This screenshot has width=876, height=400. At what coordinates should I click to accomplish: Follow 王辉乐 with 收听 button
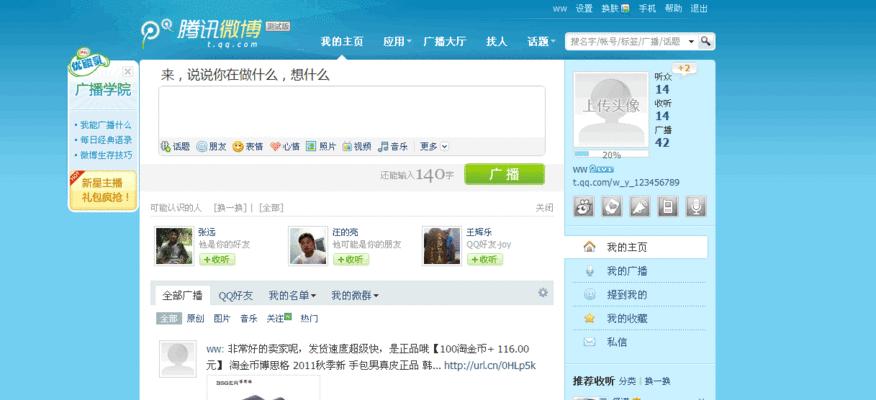[485, 259]
